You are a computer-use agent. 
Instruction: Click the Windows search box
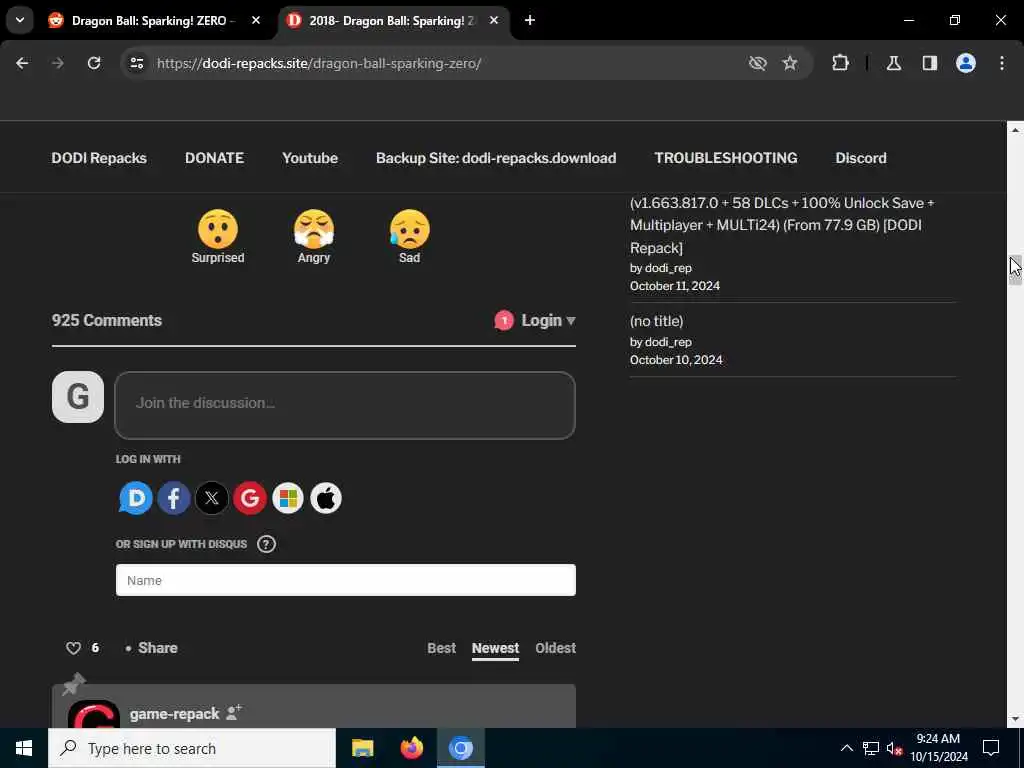(192, 748)
